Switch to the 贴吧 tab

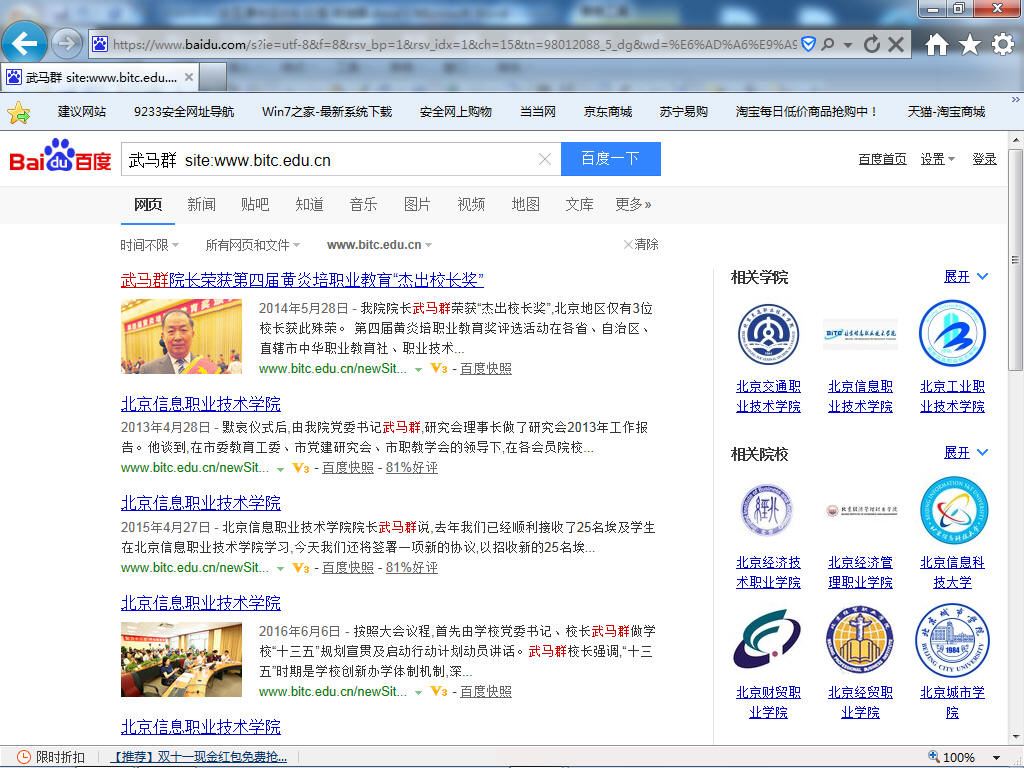pos(255,204)
